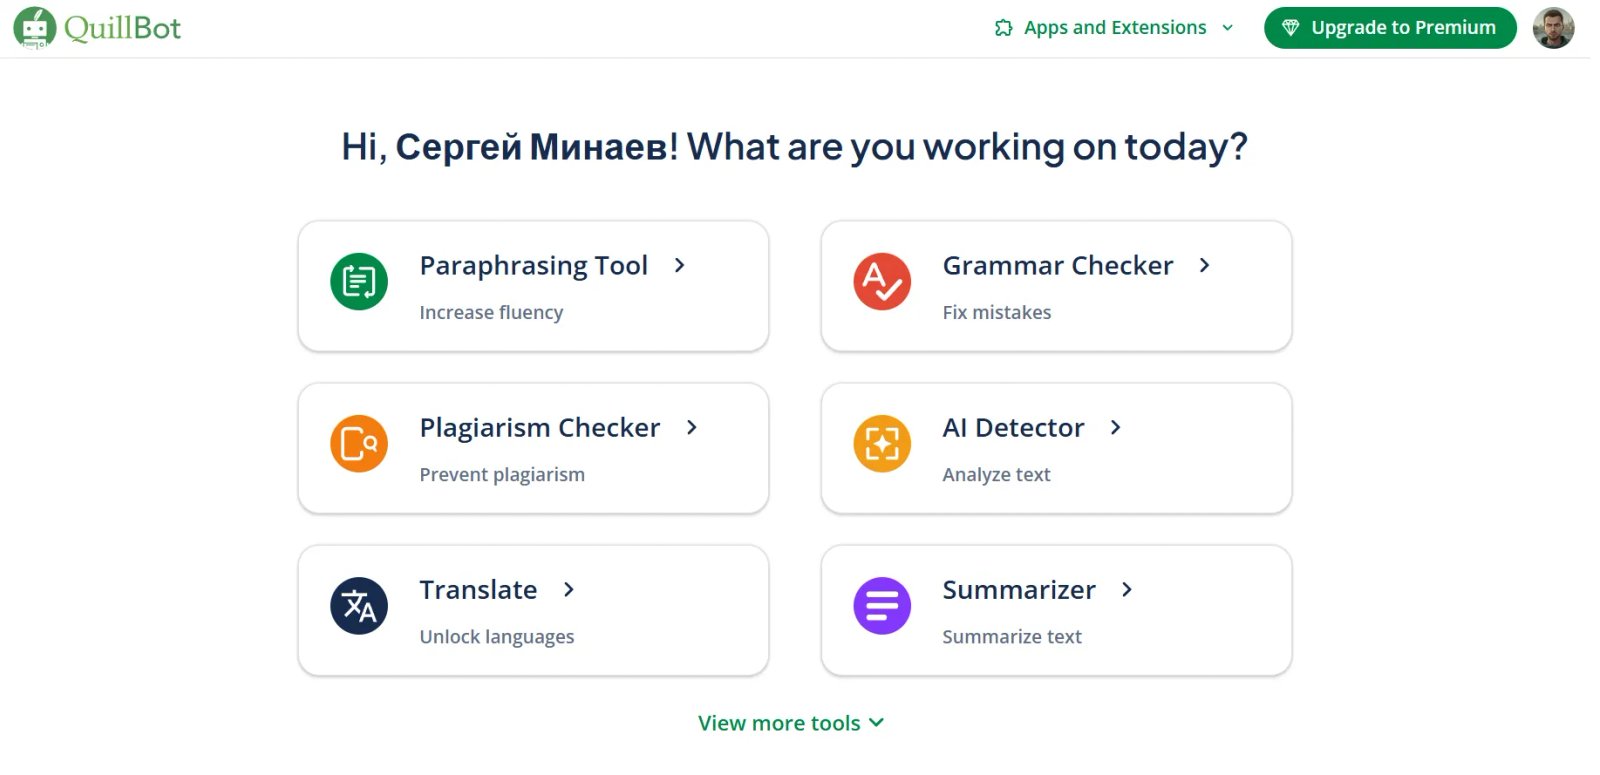Click Upgrade to Premium button
Viewport: 1600px width, 775px height.
(x=1390, y=28)
